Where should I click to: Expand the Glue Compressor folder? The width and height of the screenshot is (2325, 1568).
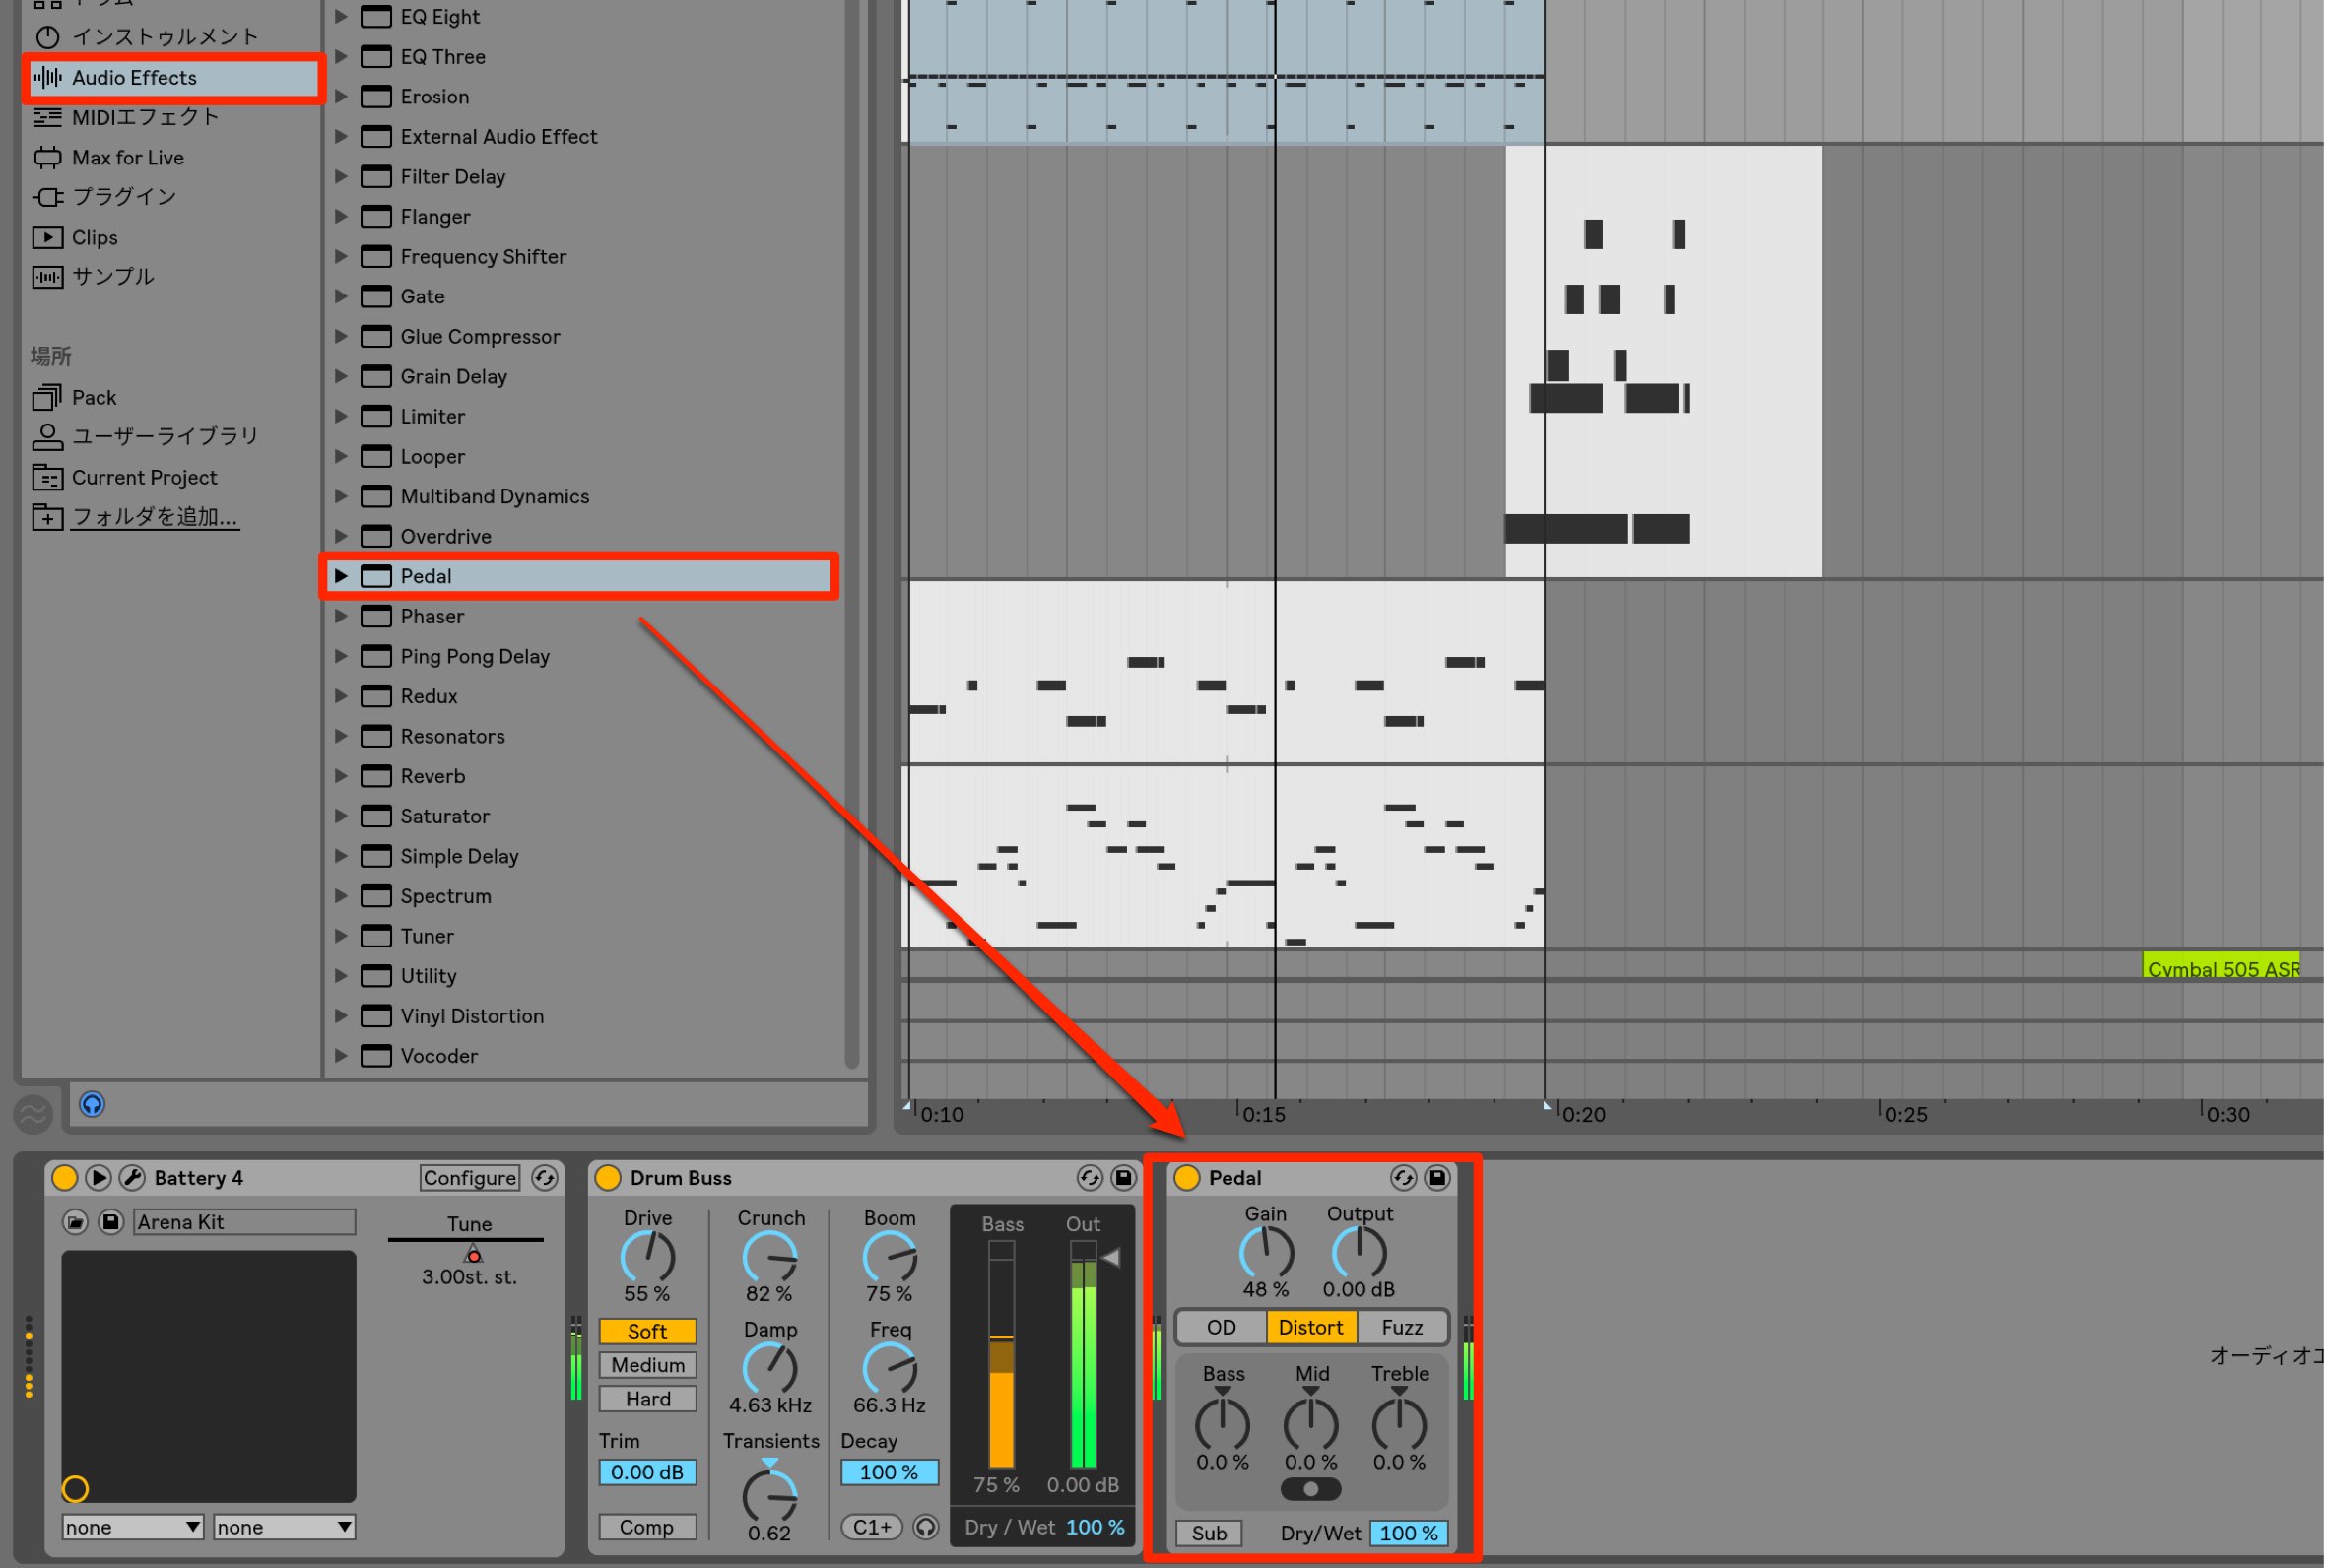pos(341,337)
